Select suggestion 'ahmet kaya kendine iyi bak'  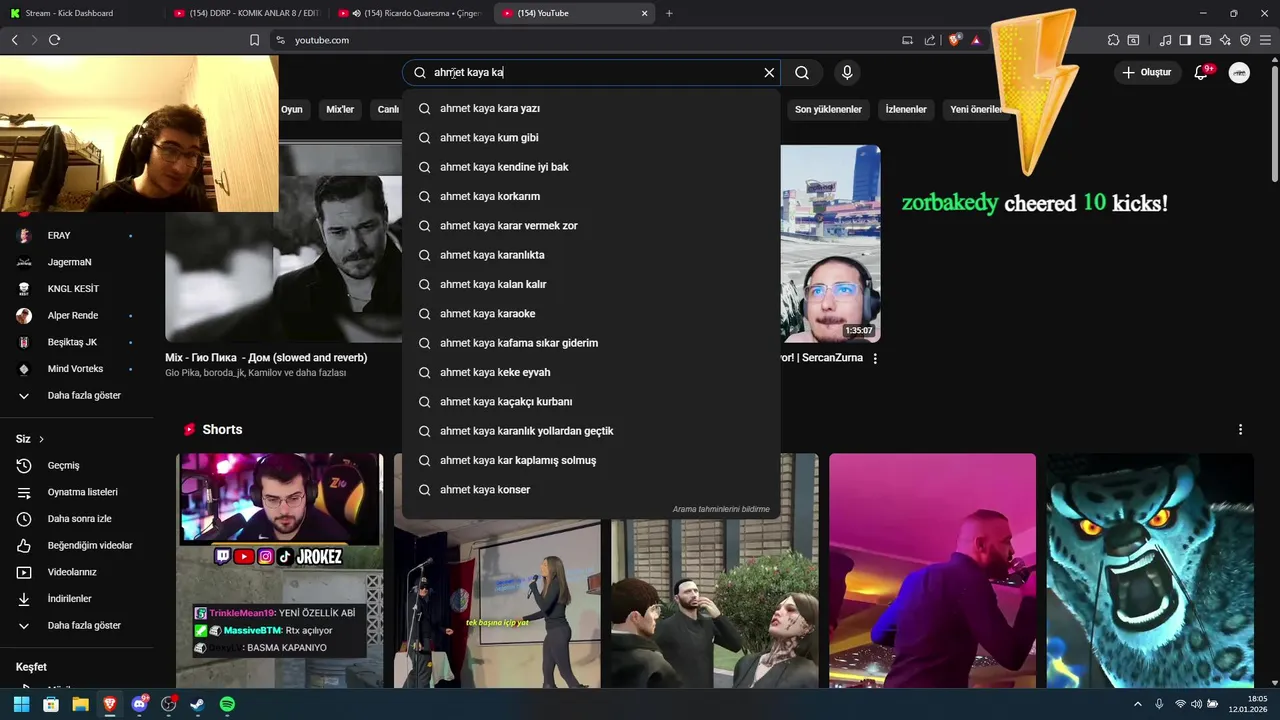tap(591, 167)
